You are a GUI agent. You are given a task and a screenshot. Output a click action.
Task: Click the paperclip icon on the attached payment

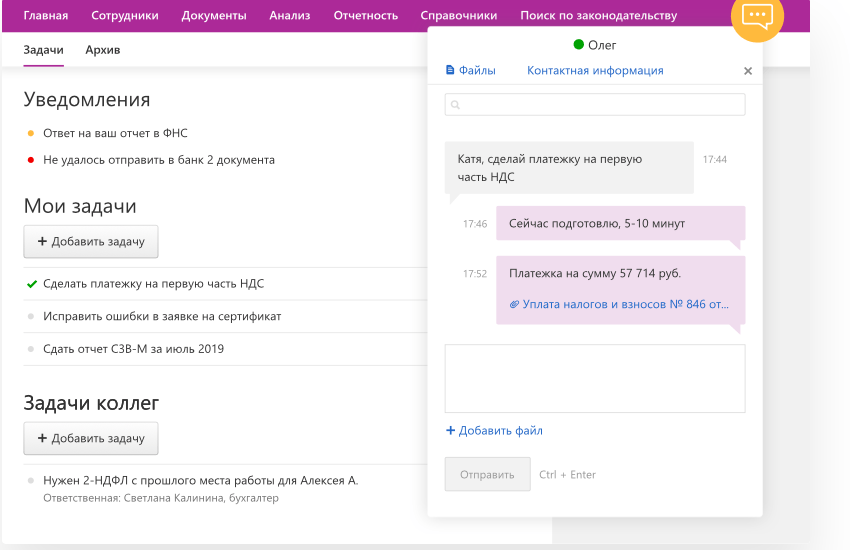[514, 304]
